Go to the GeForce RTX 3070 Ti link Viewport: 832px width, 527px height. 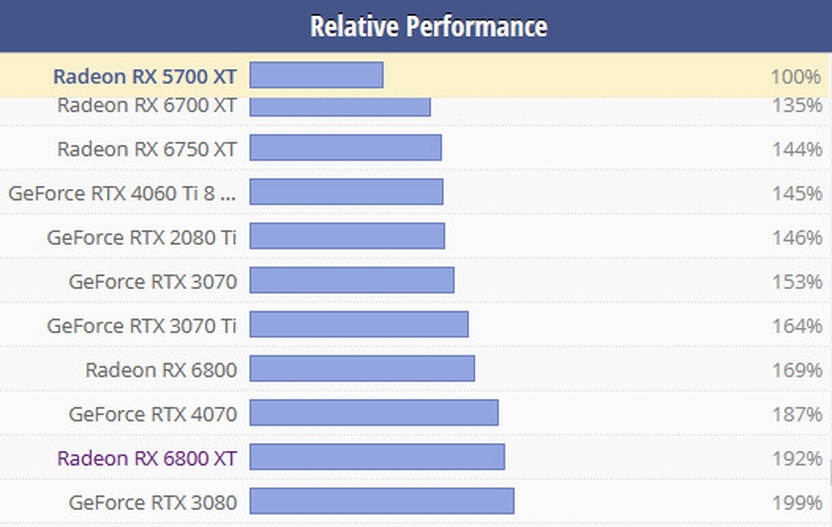(x=141, y=325)
